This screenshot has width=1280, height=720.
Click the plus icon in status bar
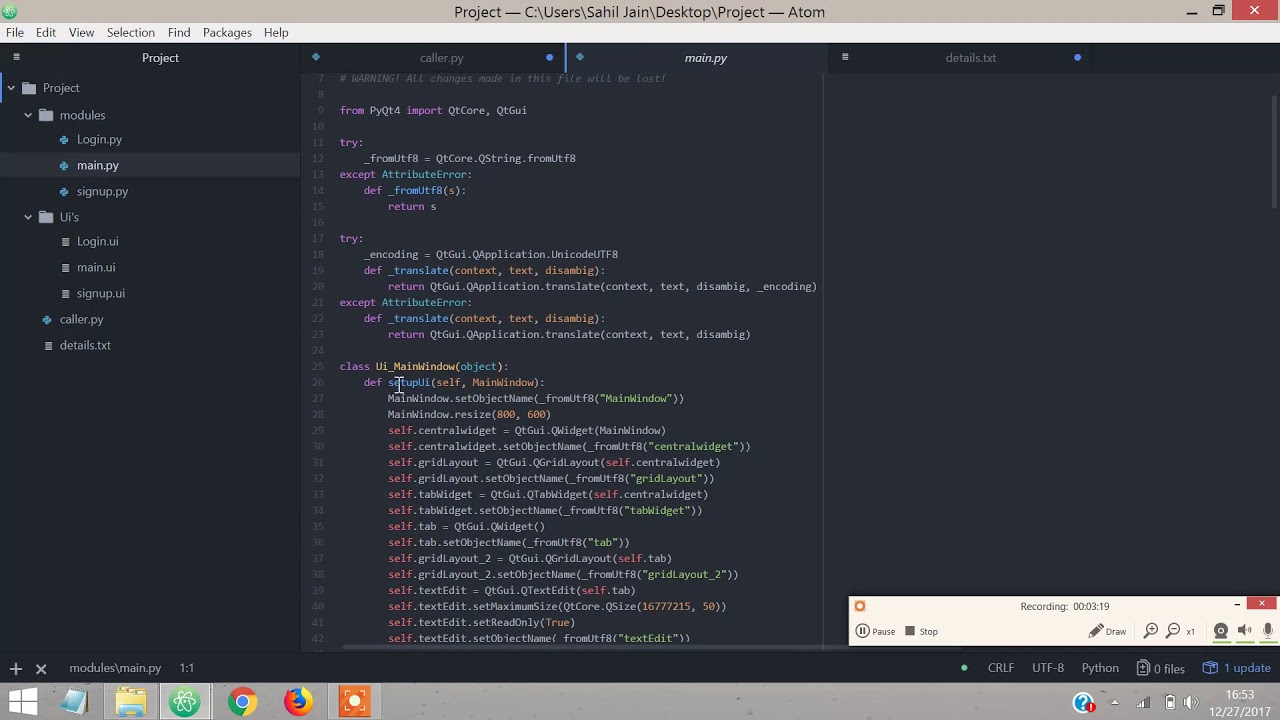point(16,668)
